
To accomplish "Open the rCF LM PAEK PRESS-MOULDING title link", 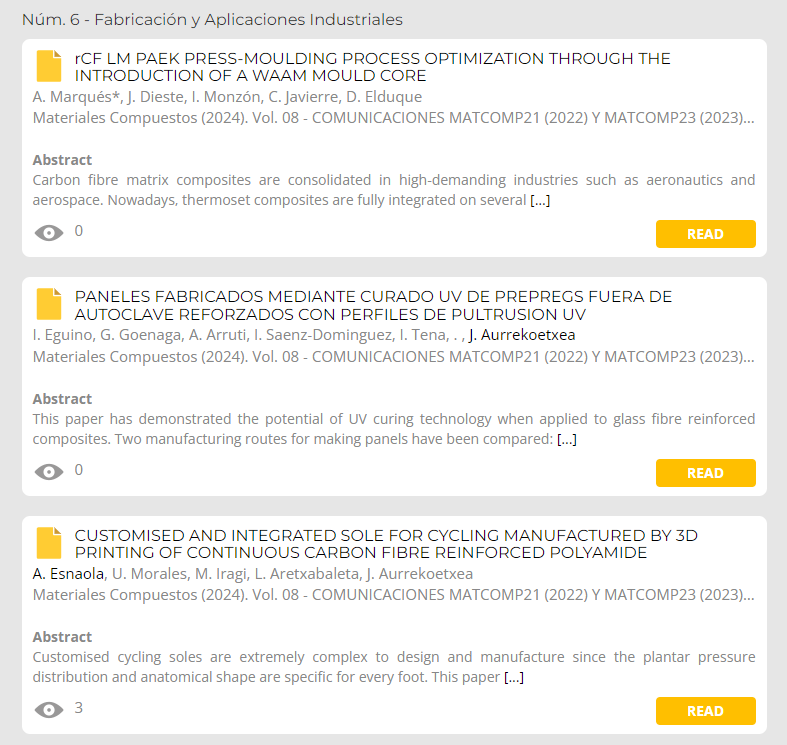I will pos(372,67).
